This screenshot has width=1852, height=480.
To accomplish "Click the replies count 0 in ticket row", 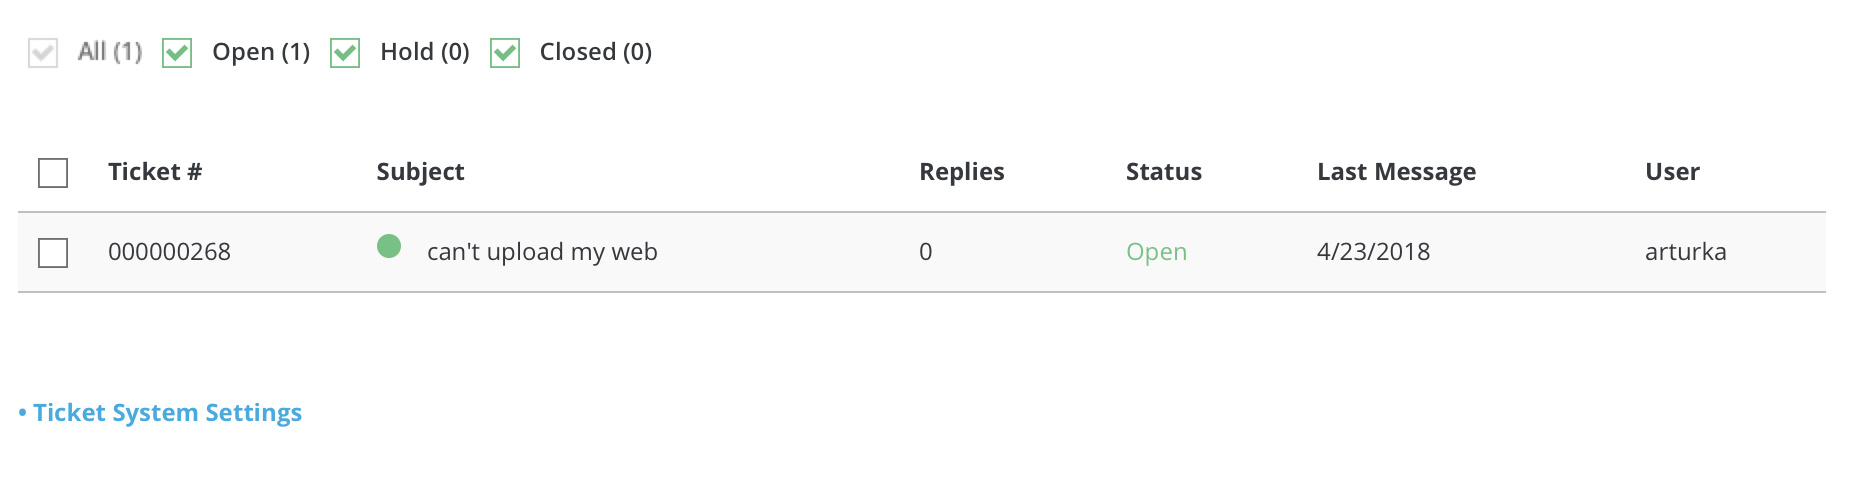I will coord(926,252).
